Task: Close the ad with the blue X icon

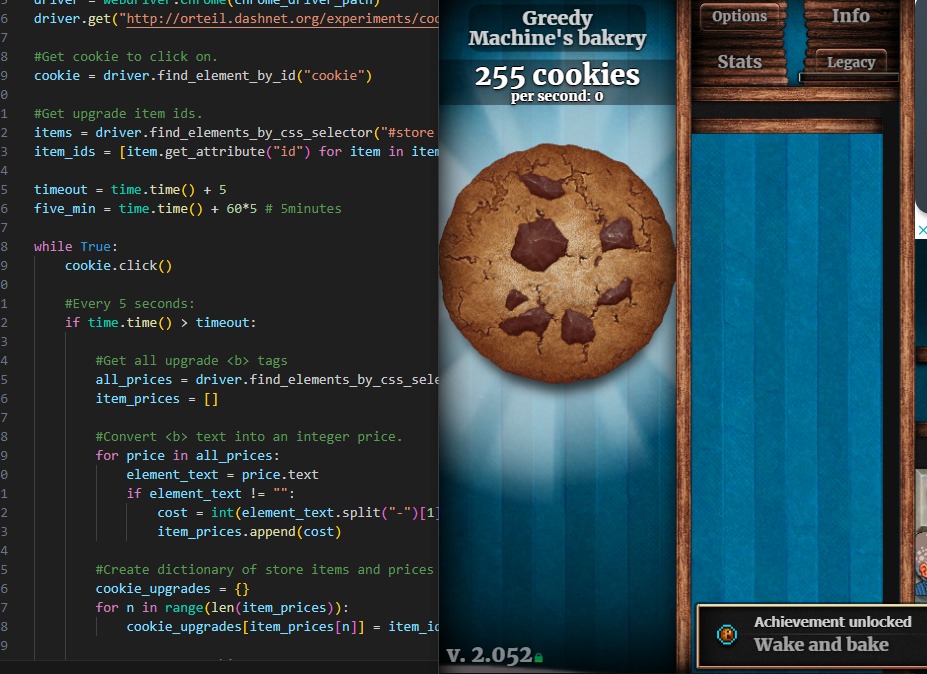Action: (x=921, y=231)
